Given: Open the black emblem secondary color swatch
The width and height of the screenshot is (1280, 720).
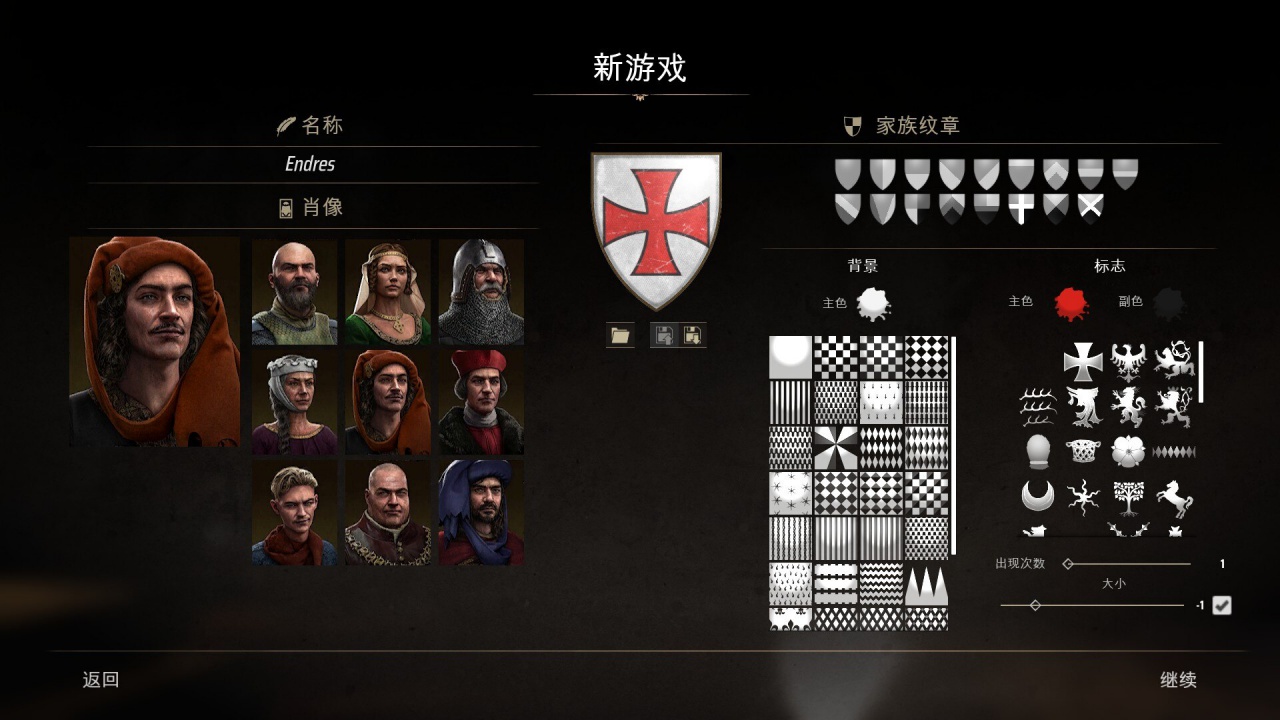Looking at the screenshot, I should [1168, 303].
